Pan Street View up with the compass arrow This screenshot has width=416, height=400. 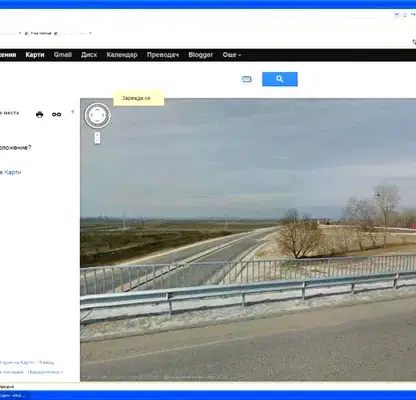point(97,109)
